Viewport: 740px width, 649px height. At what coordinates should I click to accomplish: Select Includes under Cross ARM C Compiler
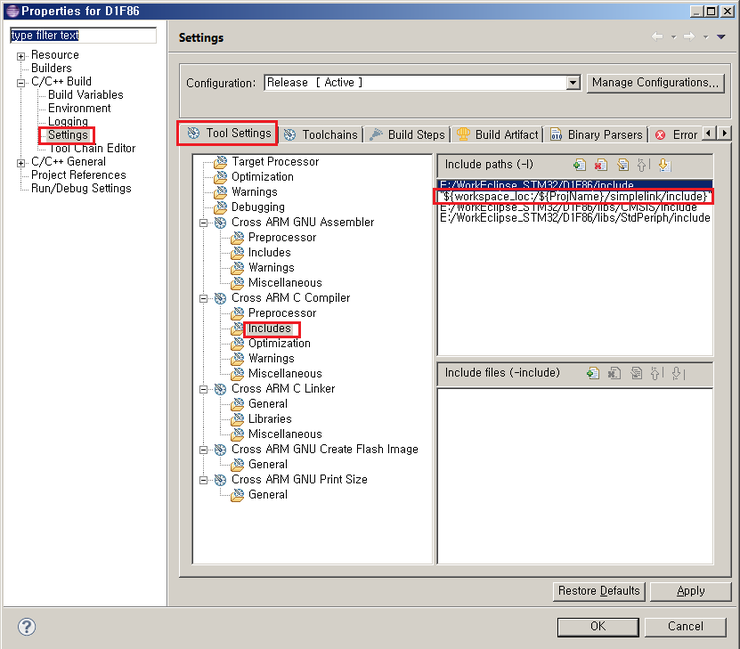269,329
